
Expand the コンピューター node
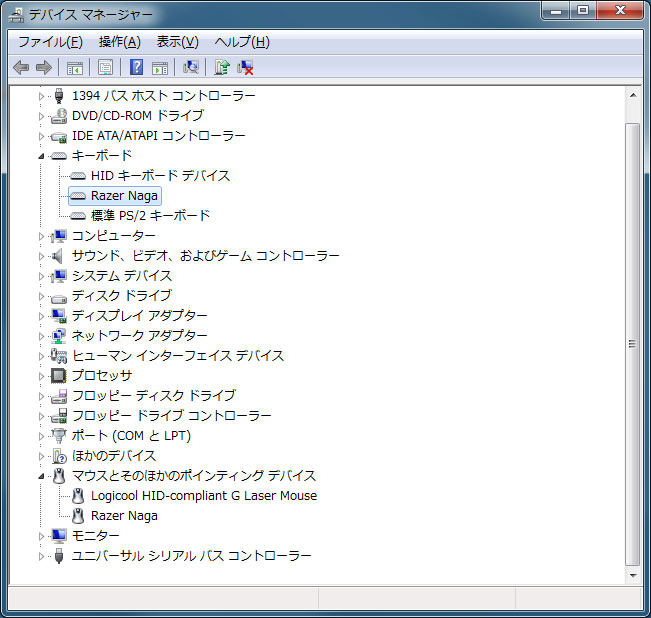41,236
